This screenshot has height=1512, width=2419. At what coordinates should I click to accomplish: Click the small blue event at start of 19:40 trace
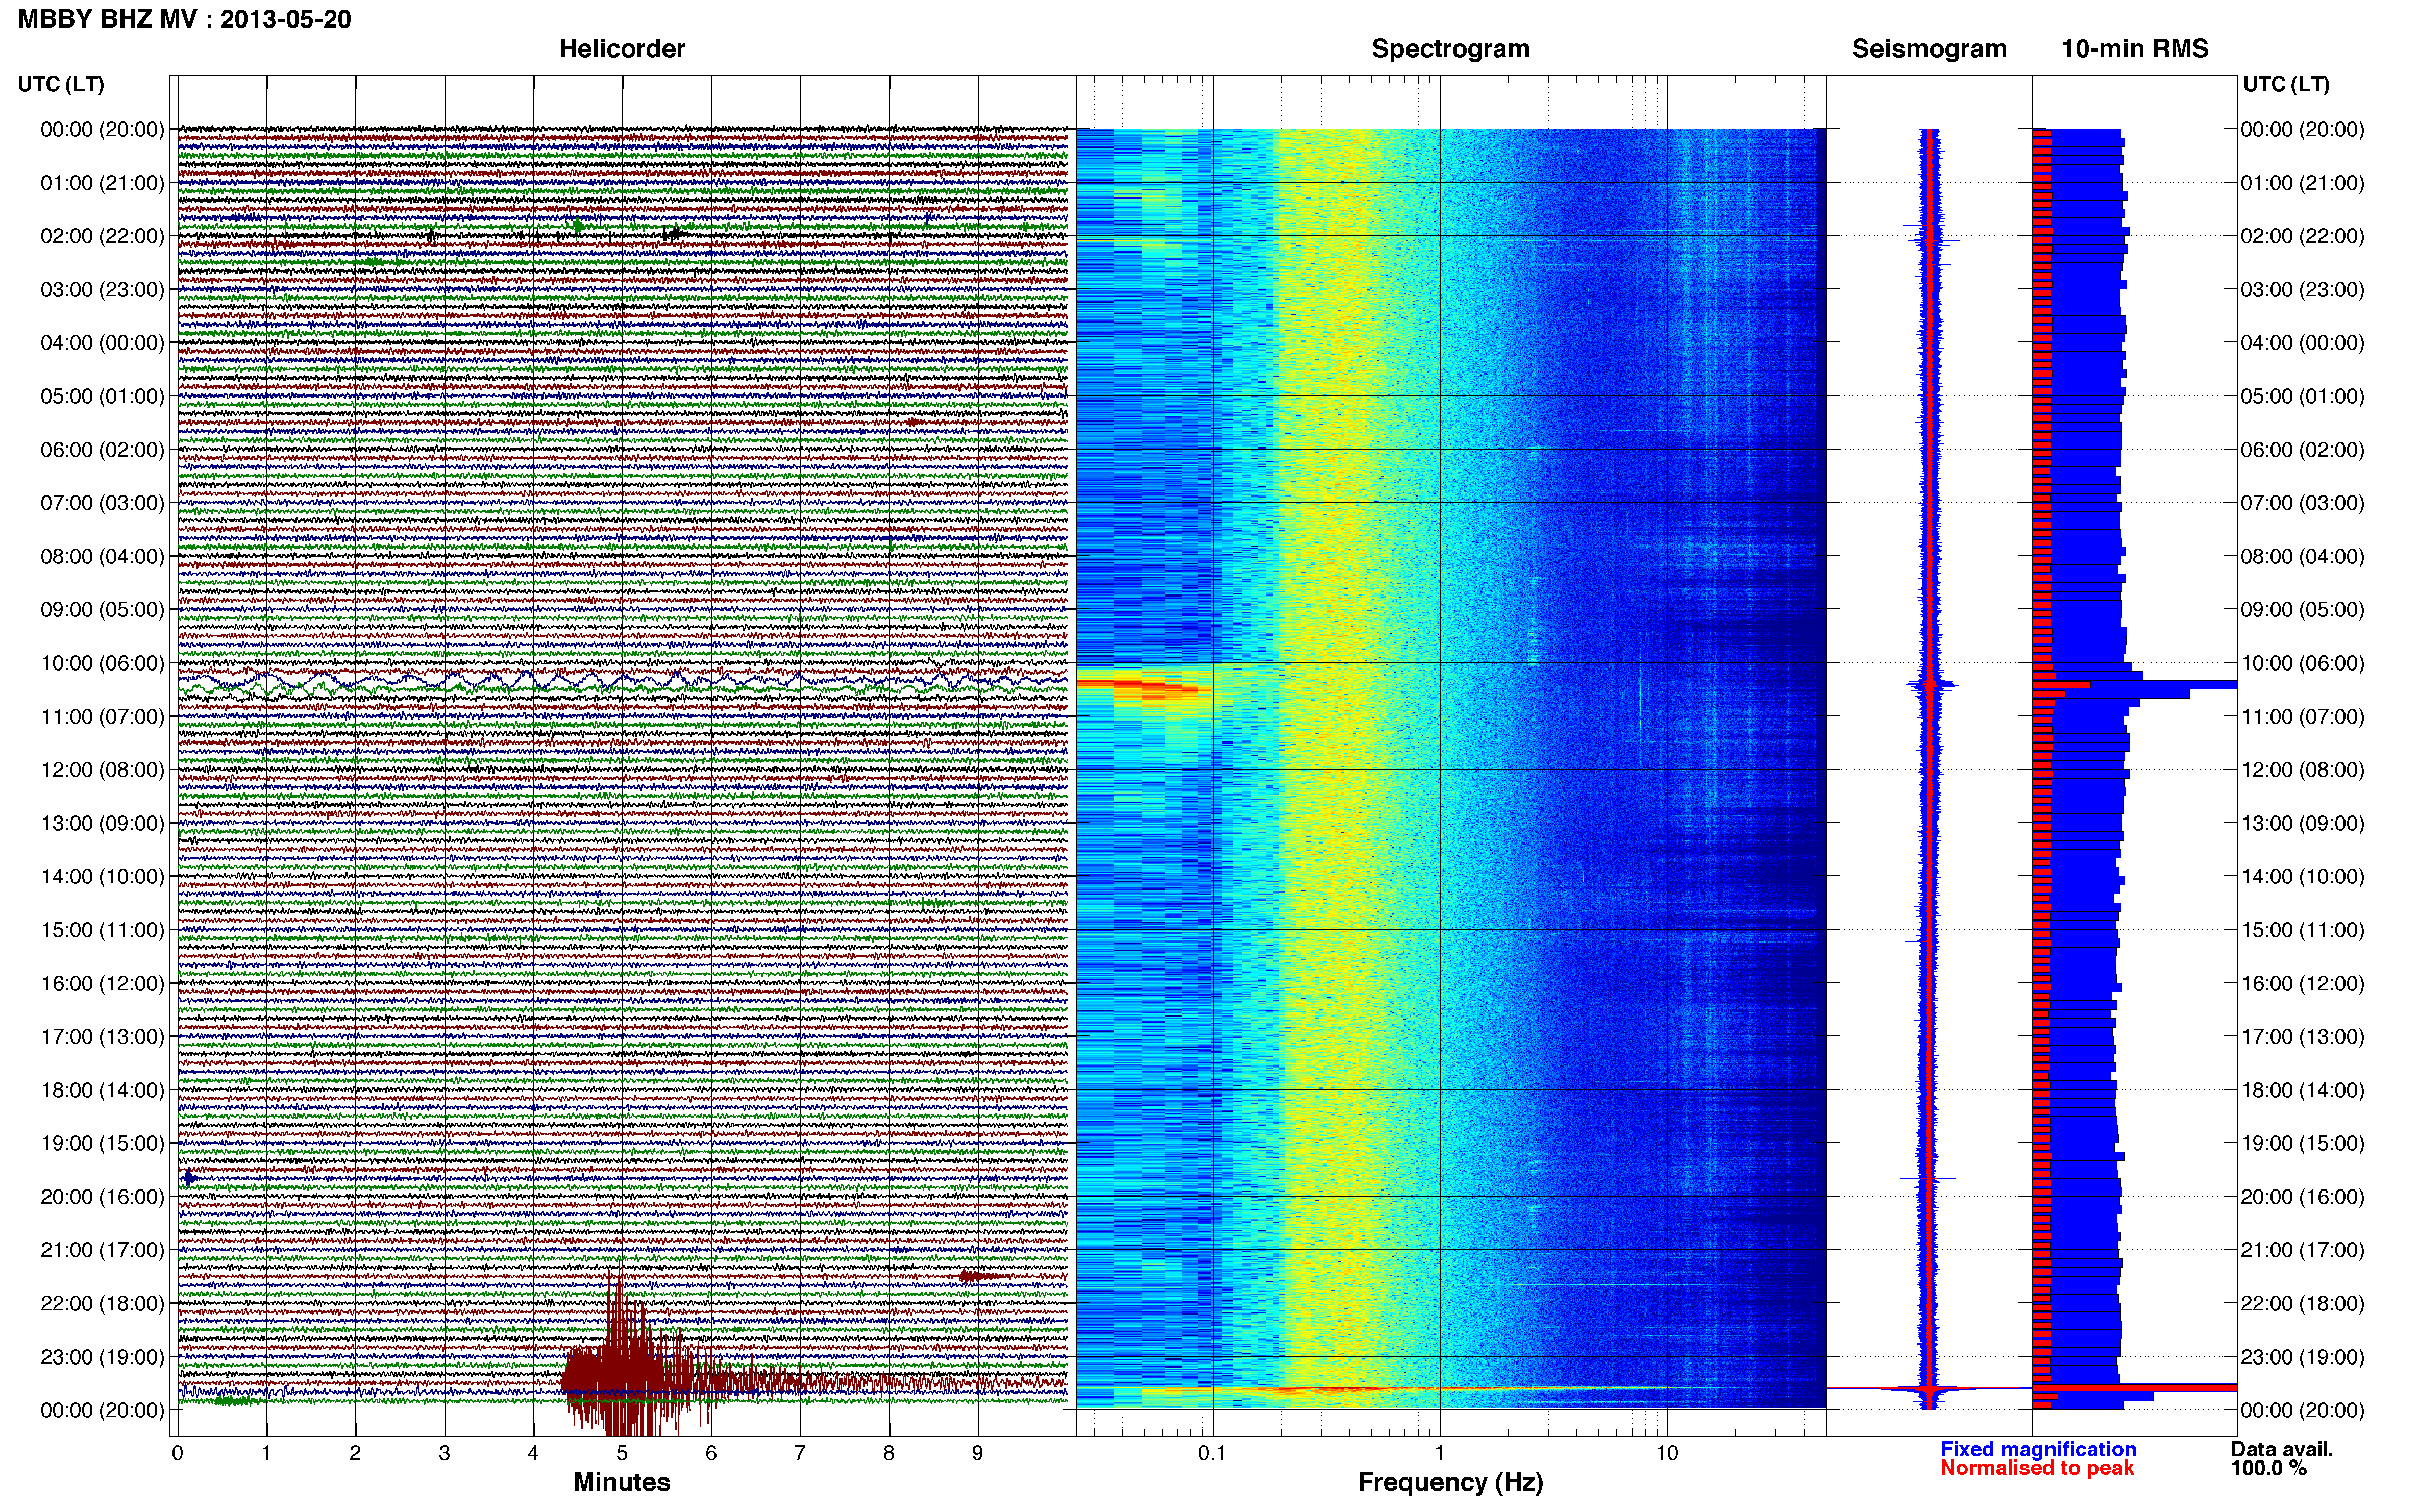click(190, 1178)
